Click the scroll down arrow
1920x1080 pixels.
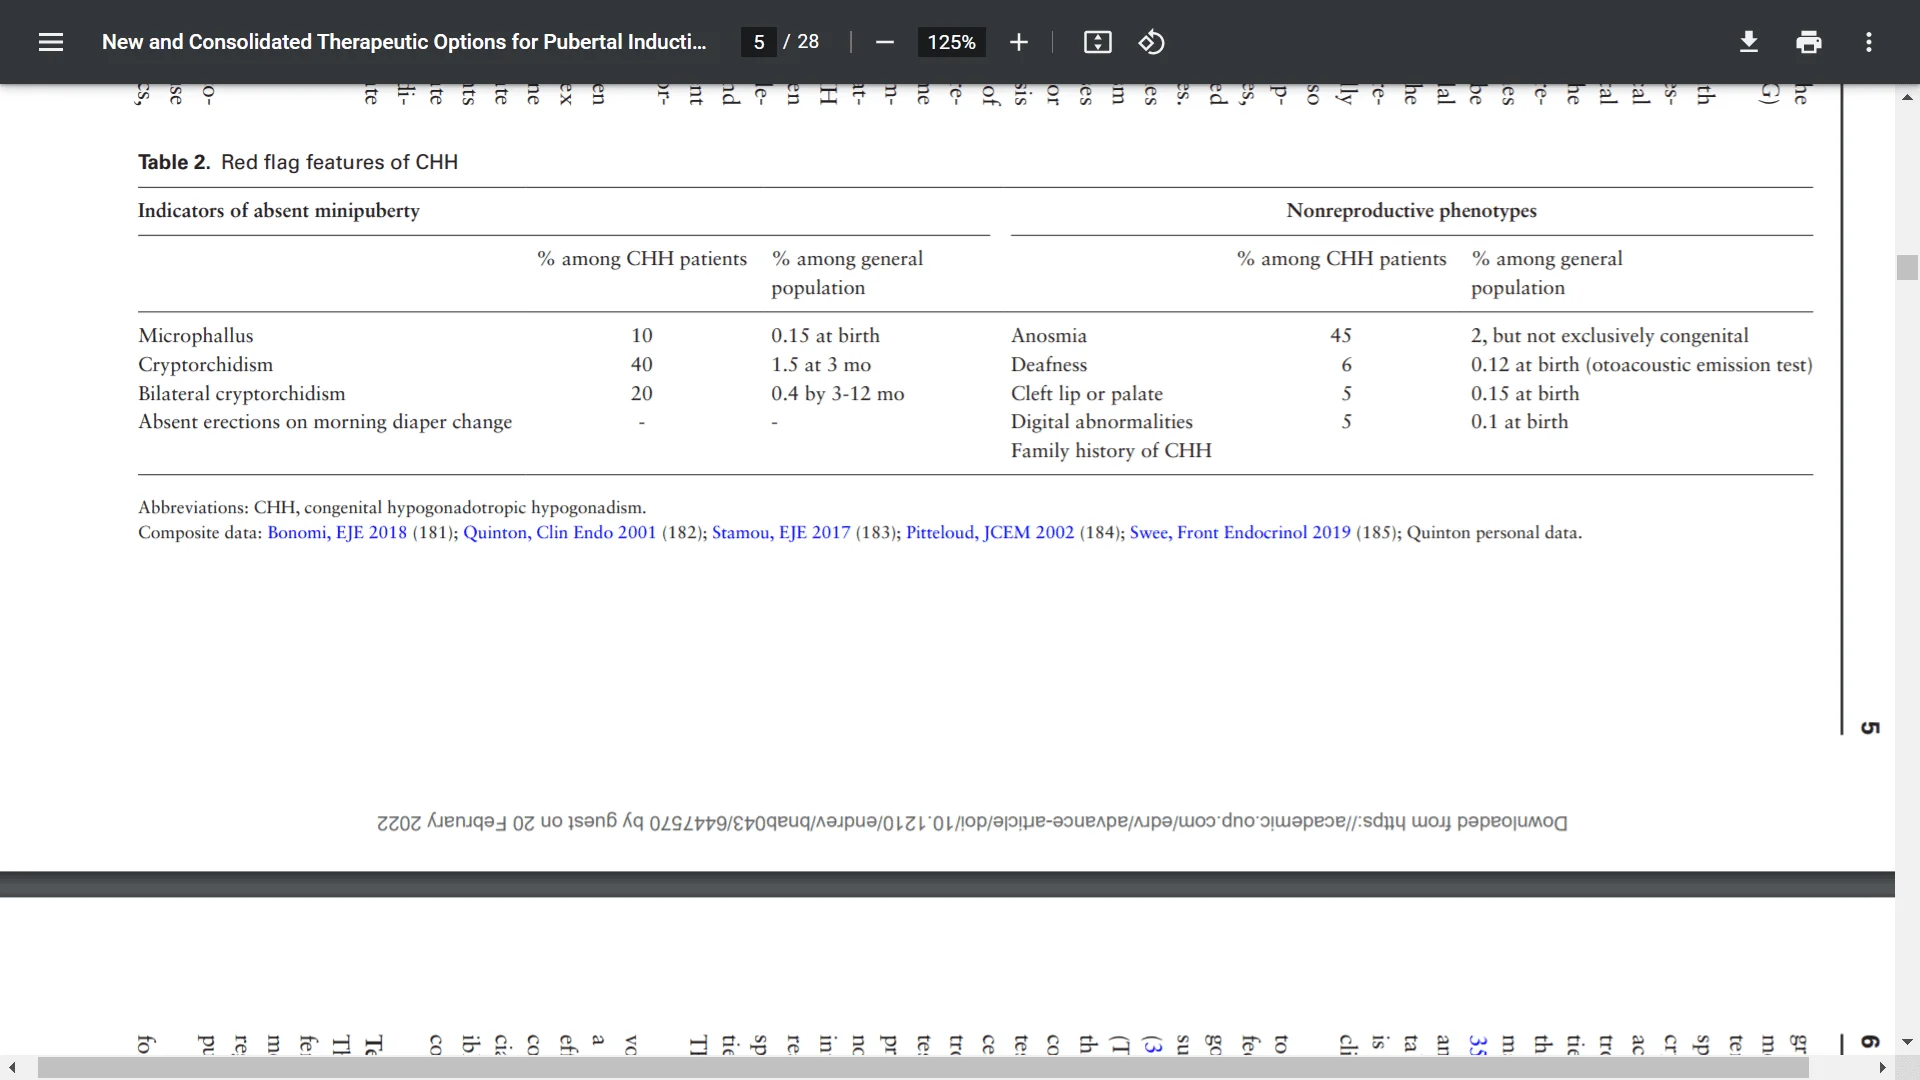click(1907, 1041)
